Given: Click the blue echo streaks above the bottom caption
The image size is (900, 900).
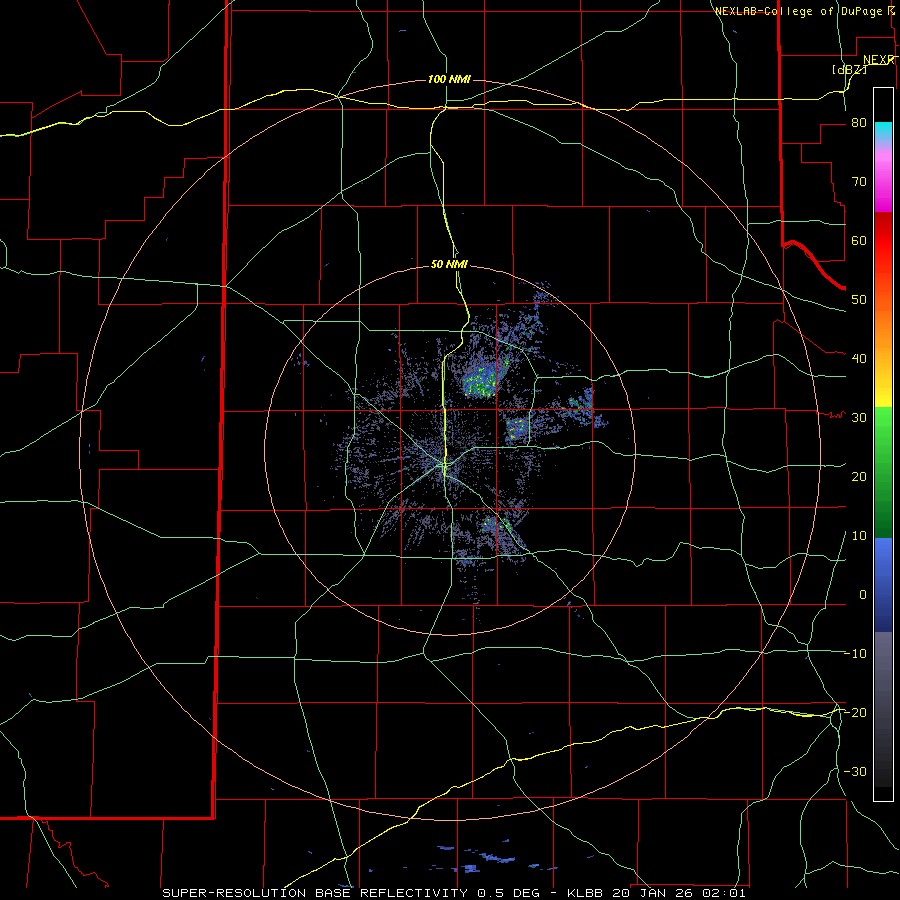Looking at the screenshot, I should pyautogui.click(x=482, y=856).
